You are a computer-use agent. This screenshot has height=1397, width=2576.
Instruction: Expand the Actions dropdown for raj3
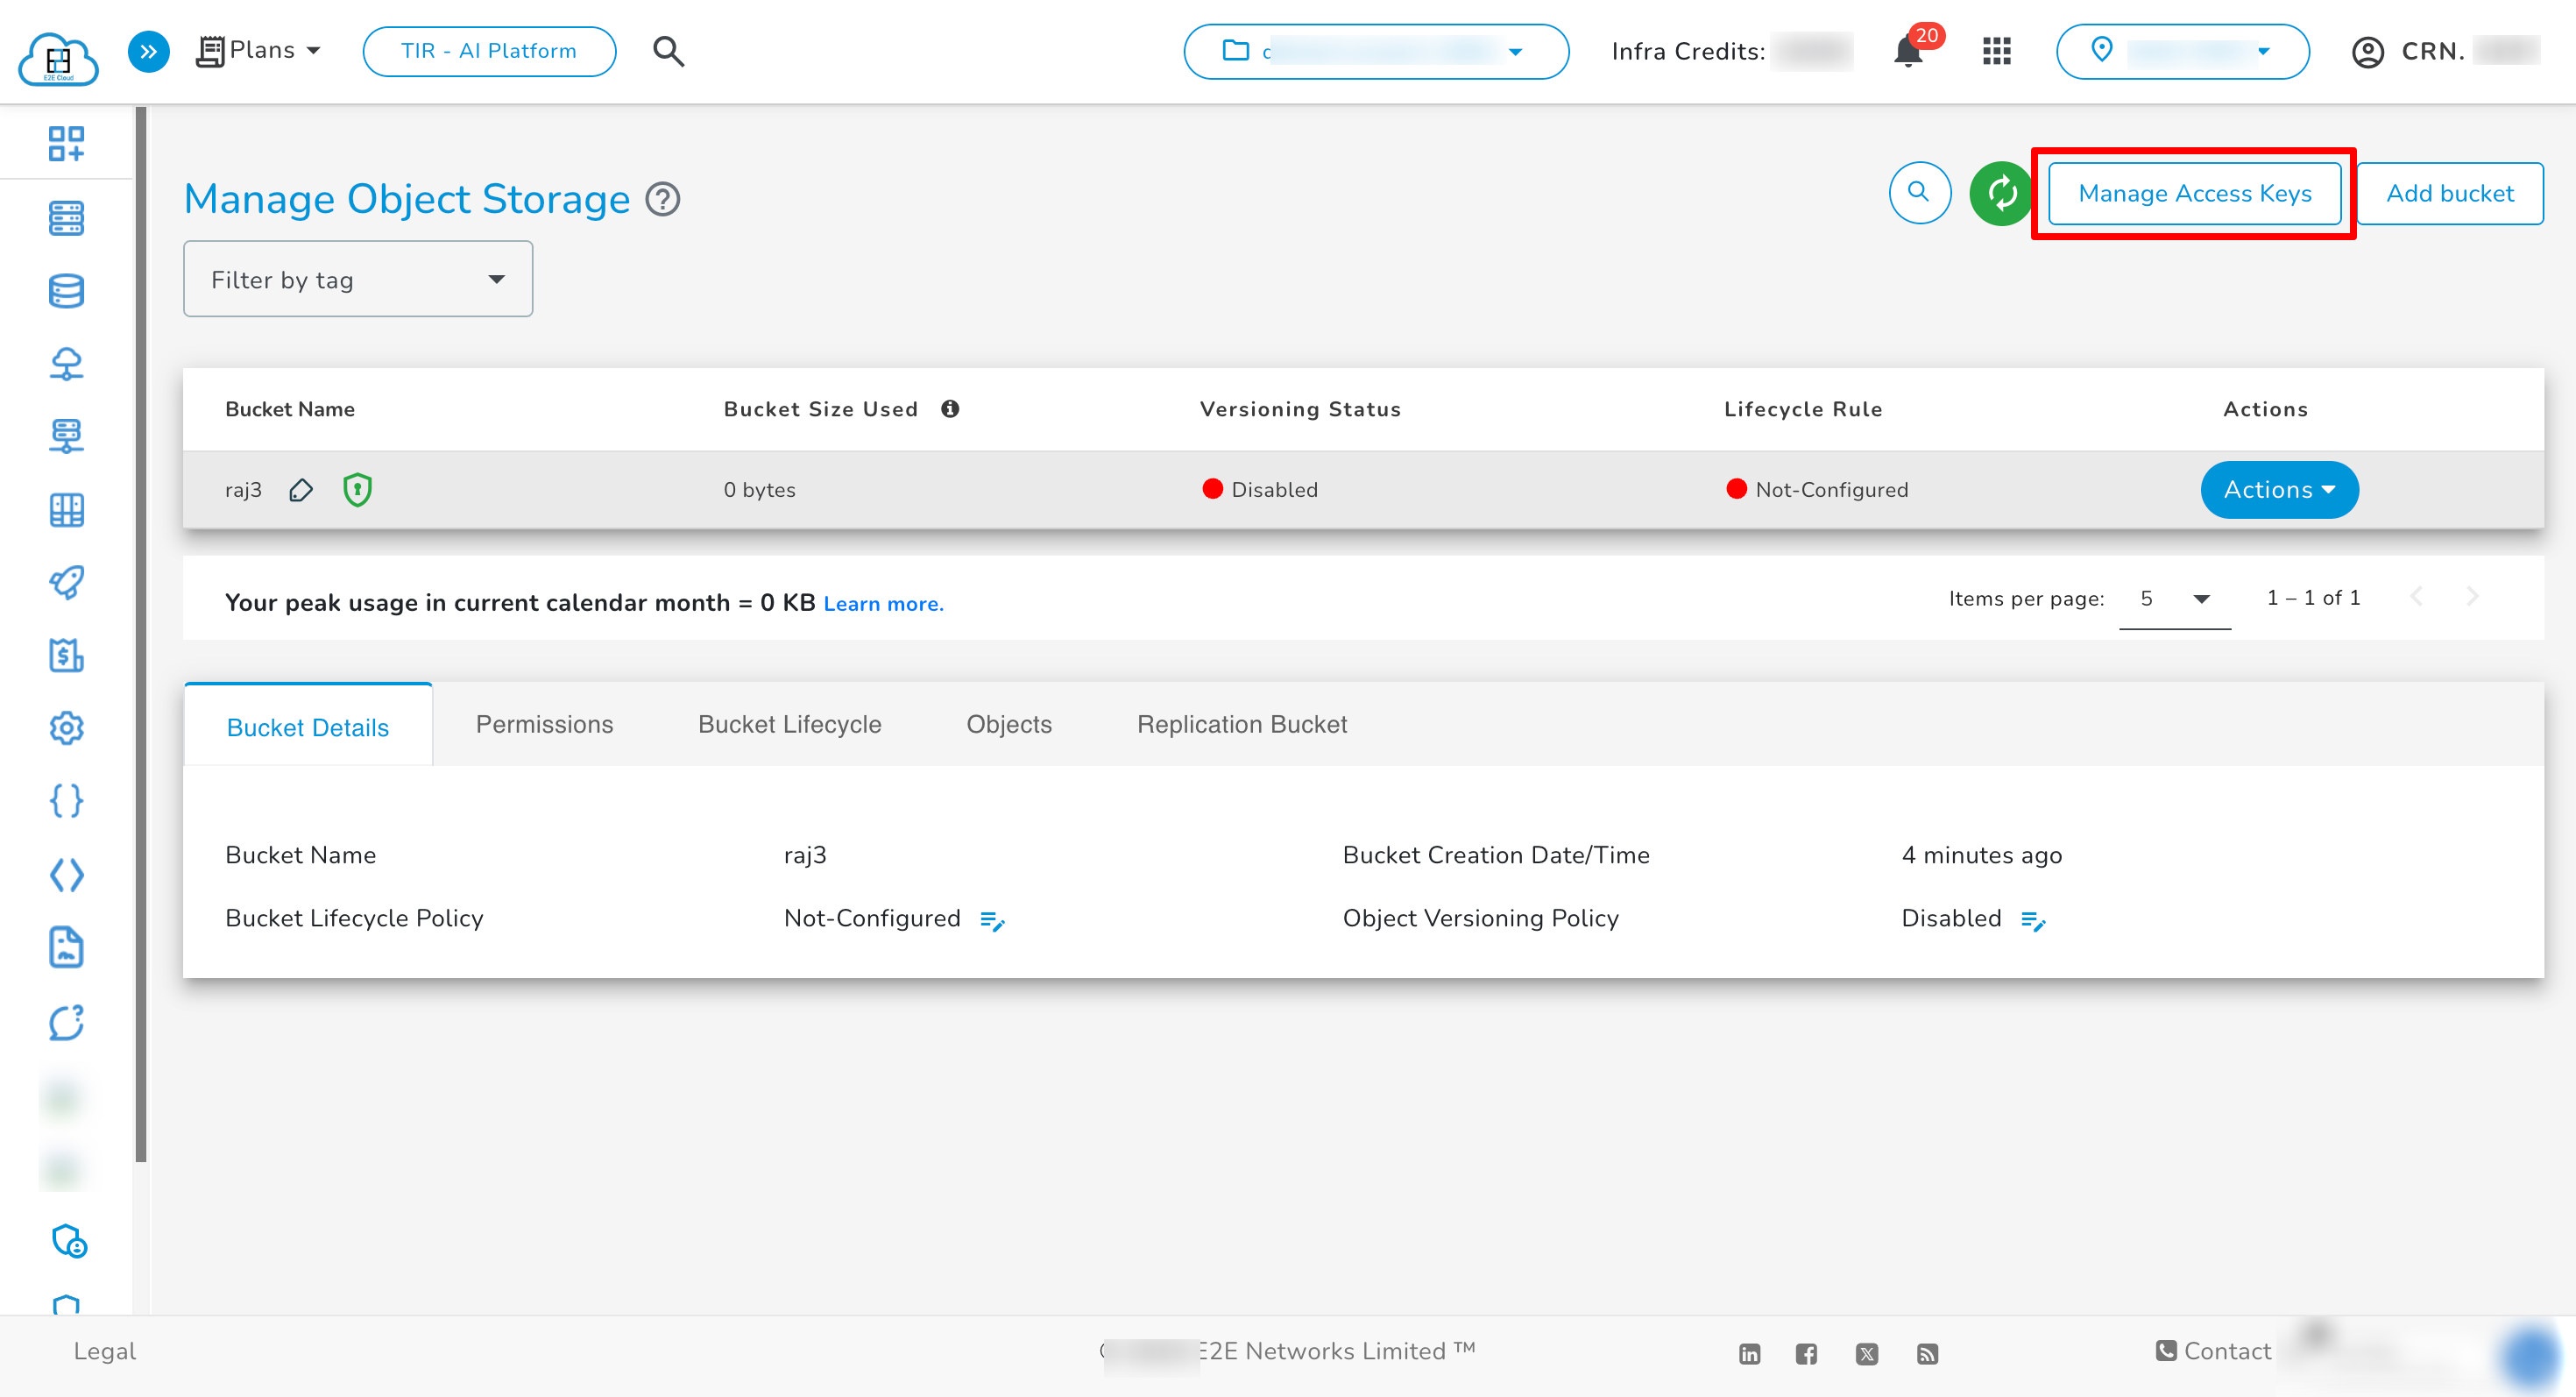click(2279, 489)
